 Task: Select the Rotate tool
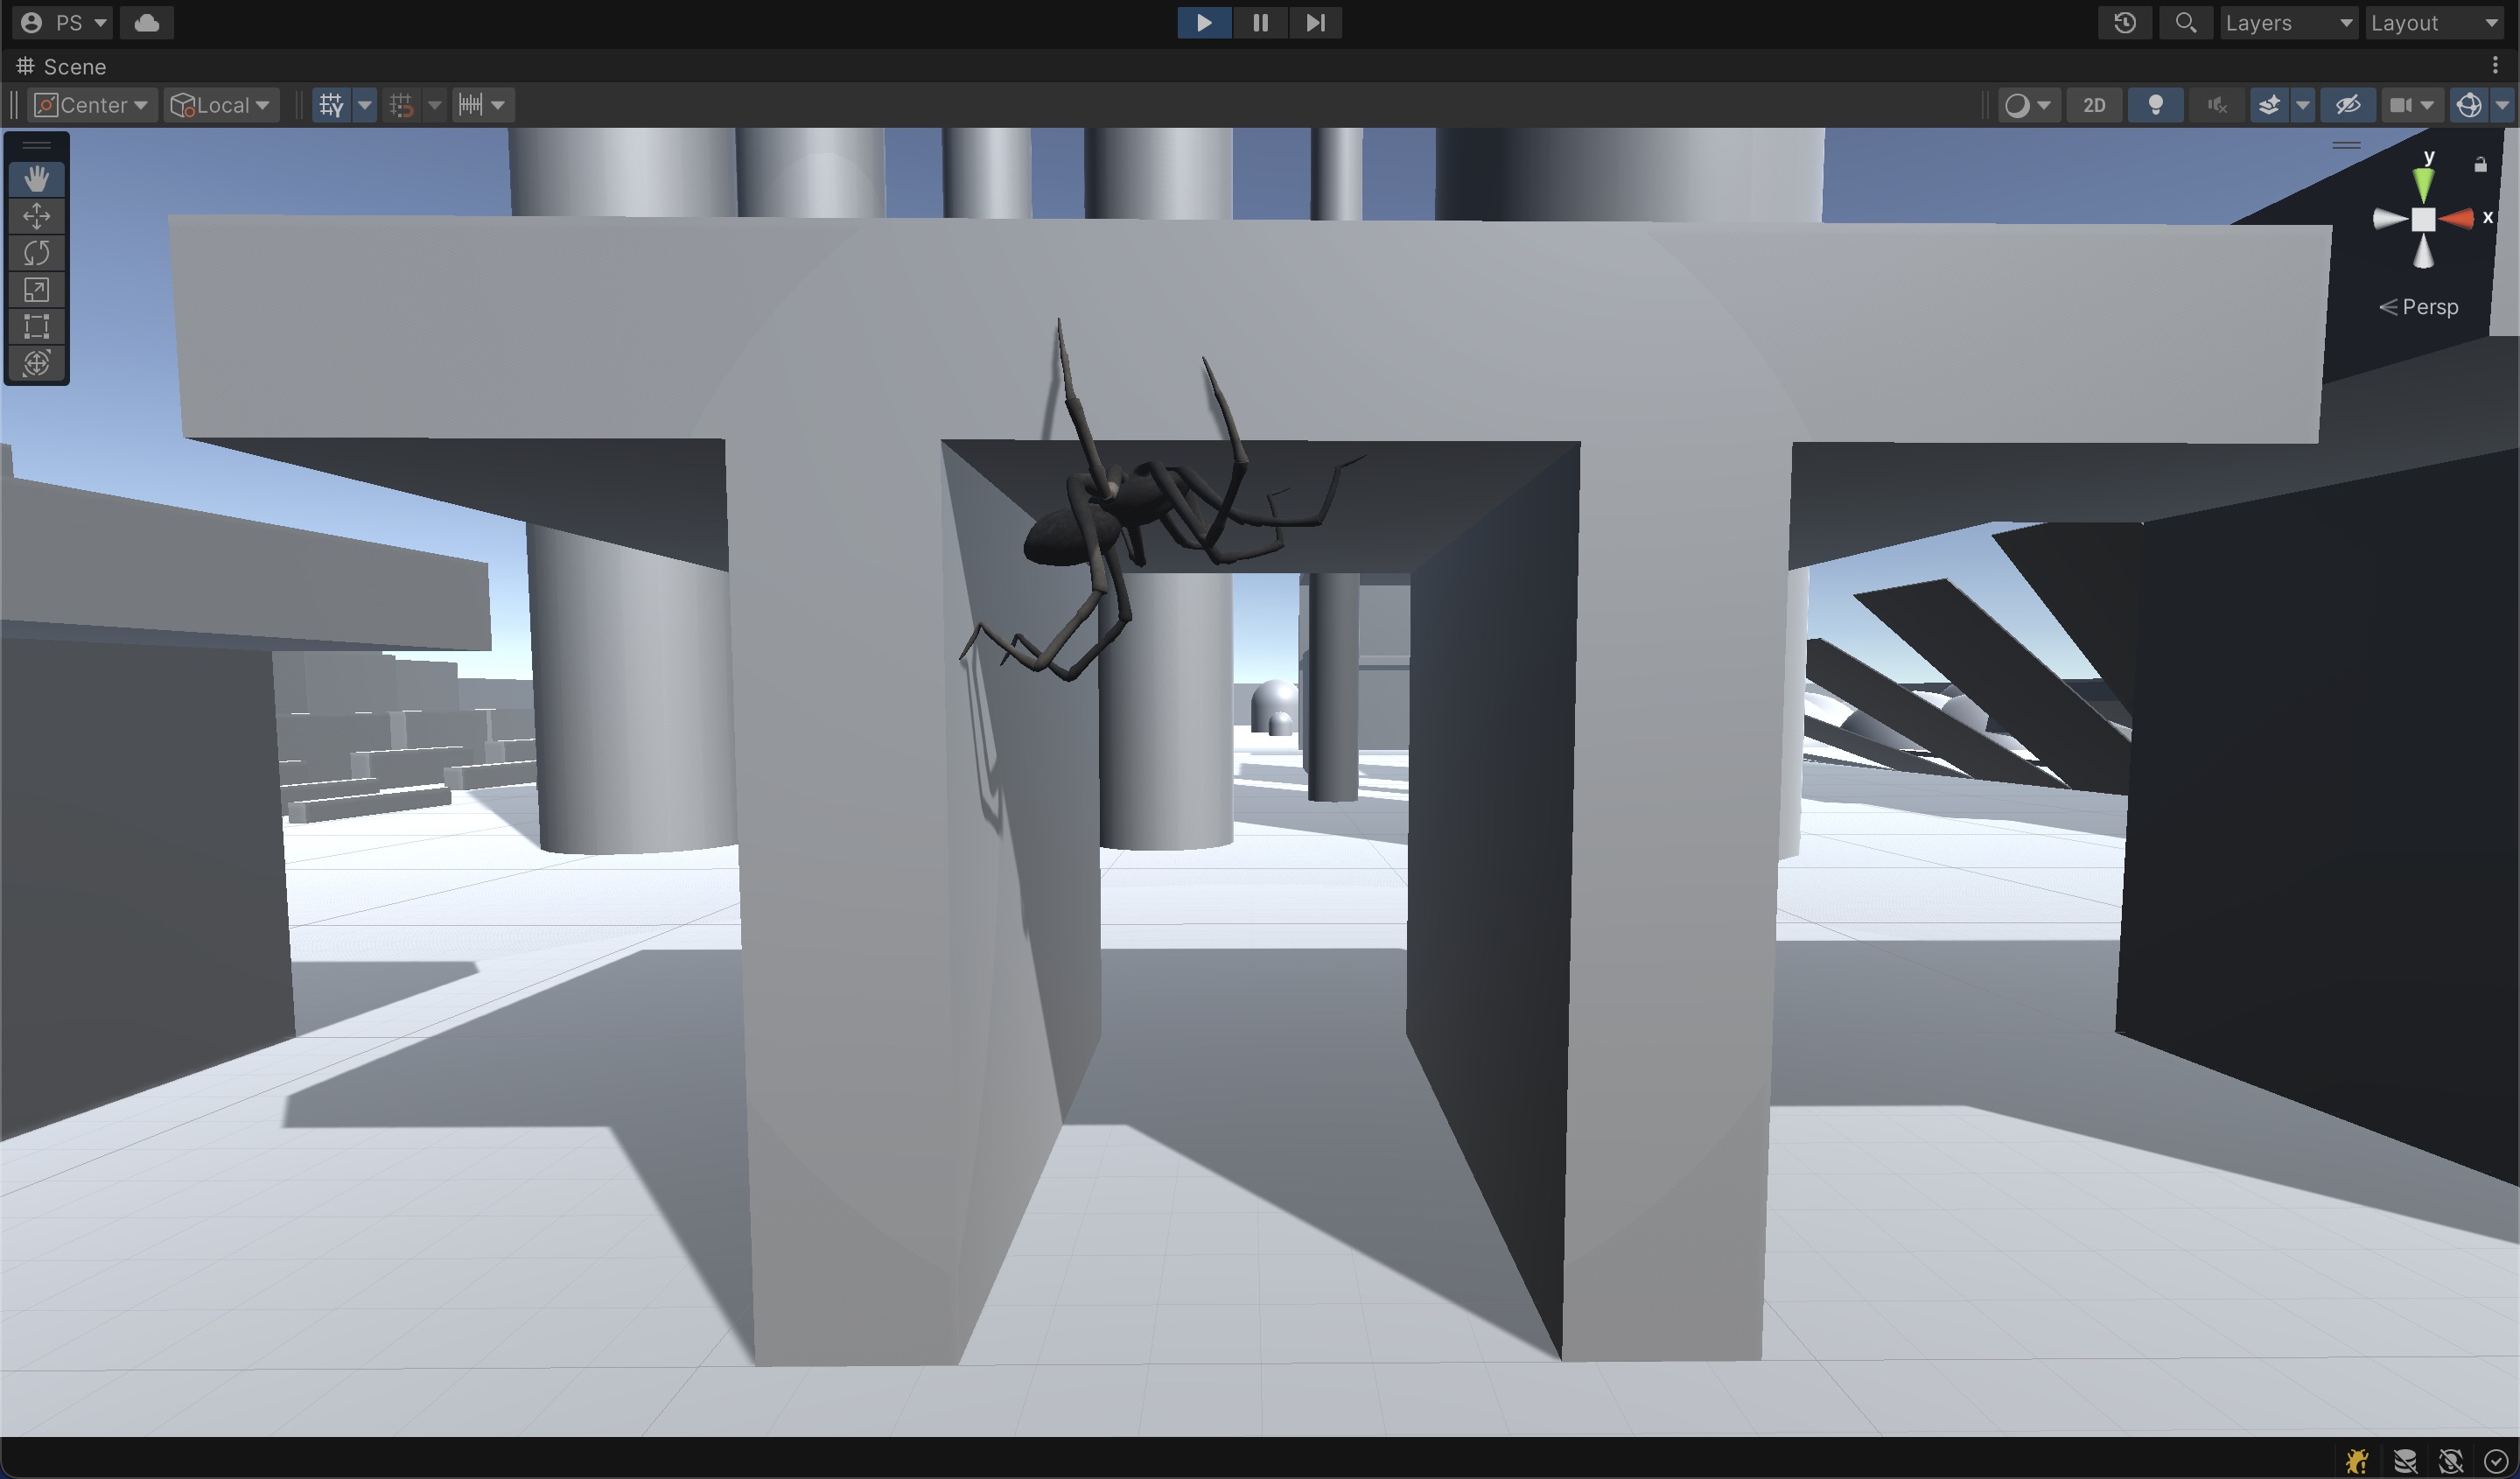37,253
